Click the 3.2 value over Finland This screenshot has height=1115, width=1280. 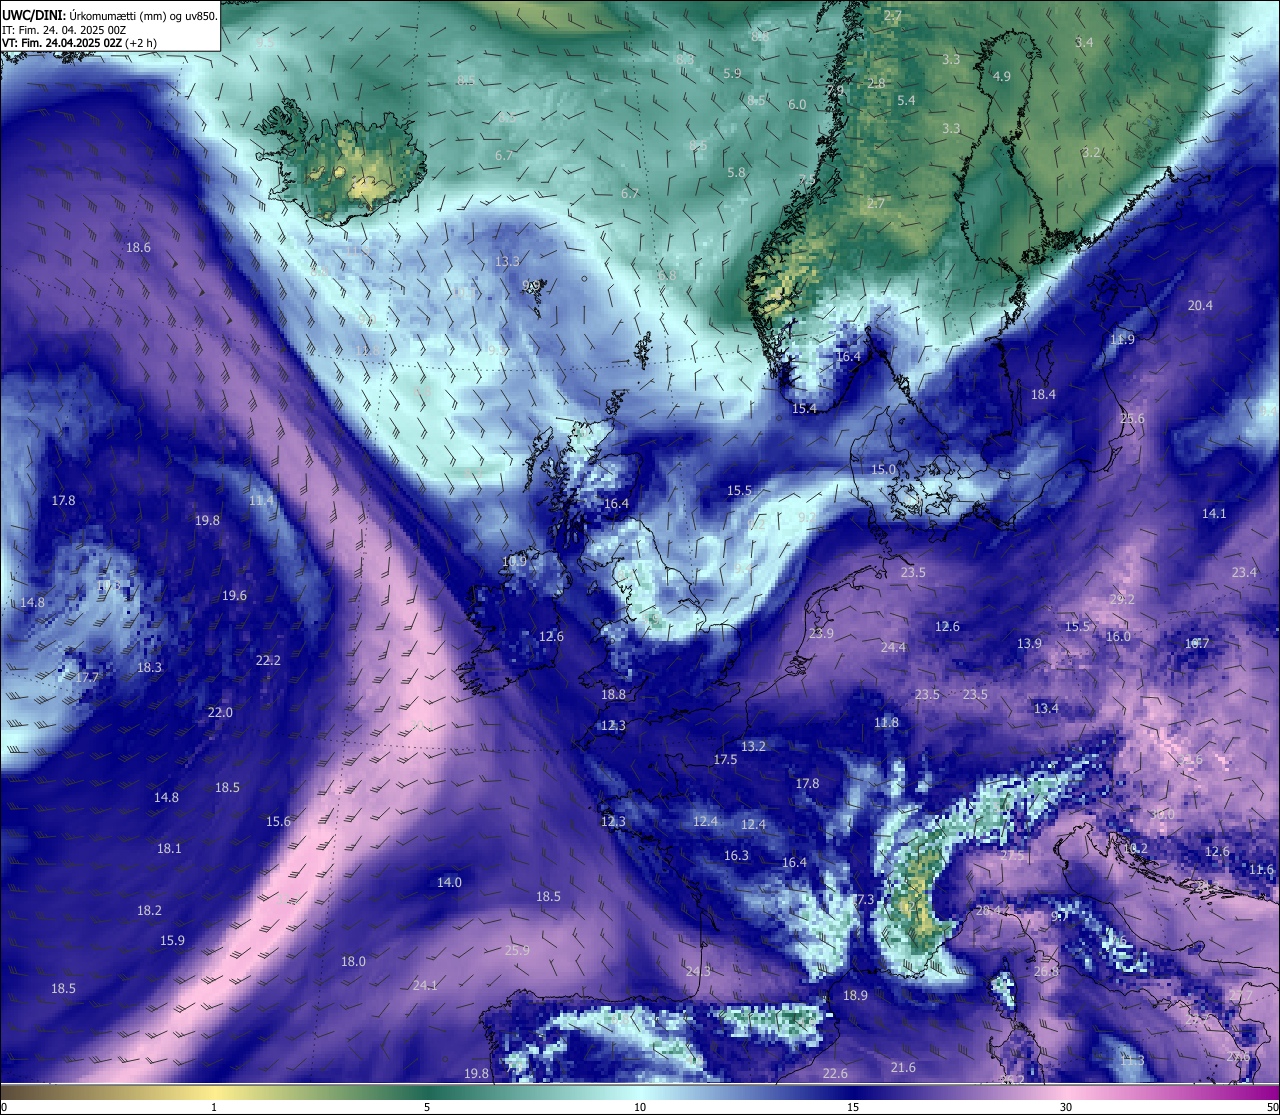click(x=1091, y=152)
